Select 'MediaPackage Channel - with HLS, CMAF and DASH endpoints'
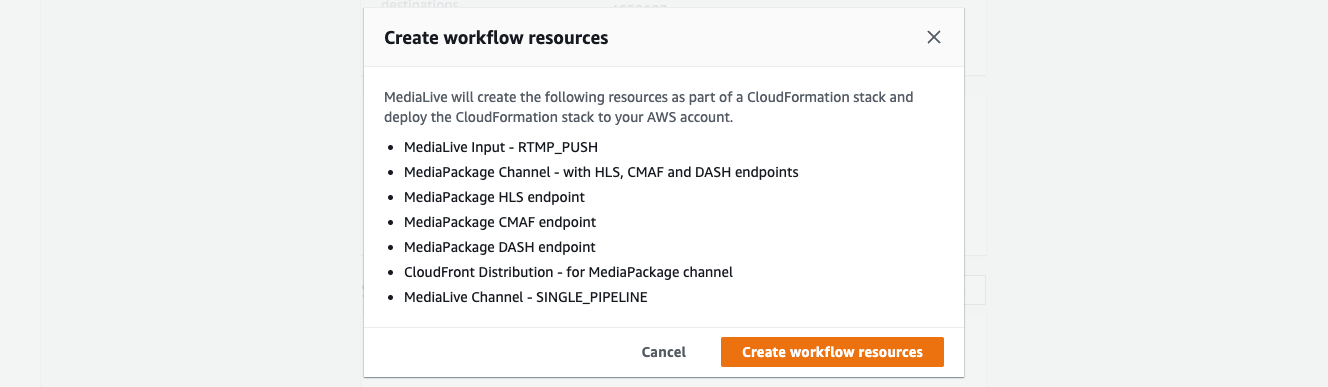This screenshot has height=387, width=1328. pyautogui.click(x=601, y=172)
